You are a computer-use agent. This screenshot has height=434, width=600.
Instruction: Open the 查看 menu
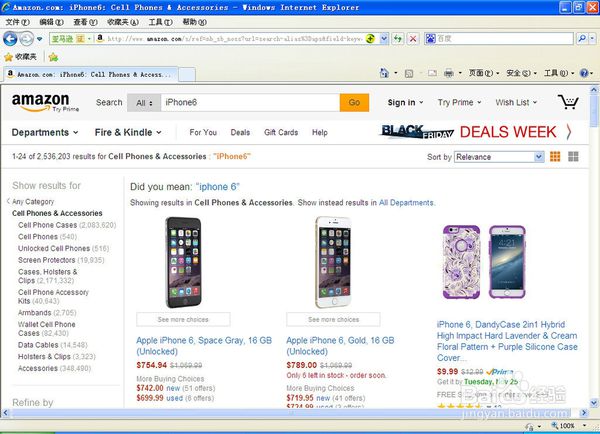point(85,22)
